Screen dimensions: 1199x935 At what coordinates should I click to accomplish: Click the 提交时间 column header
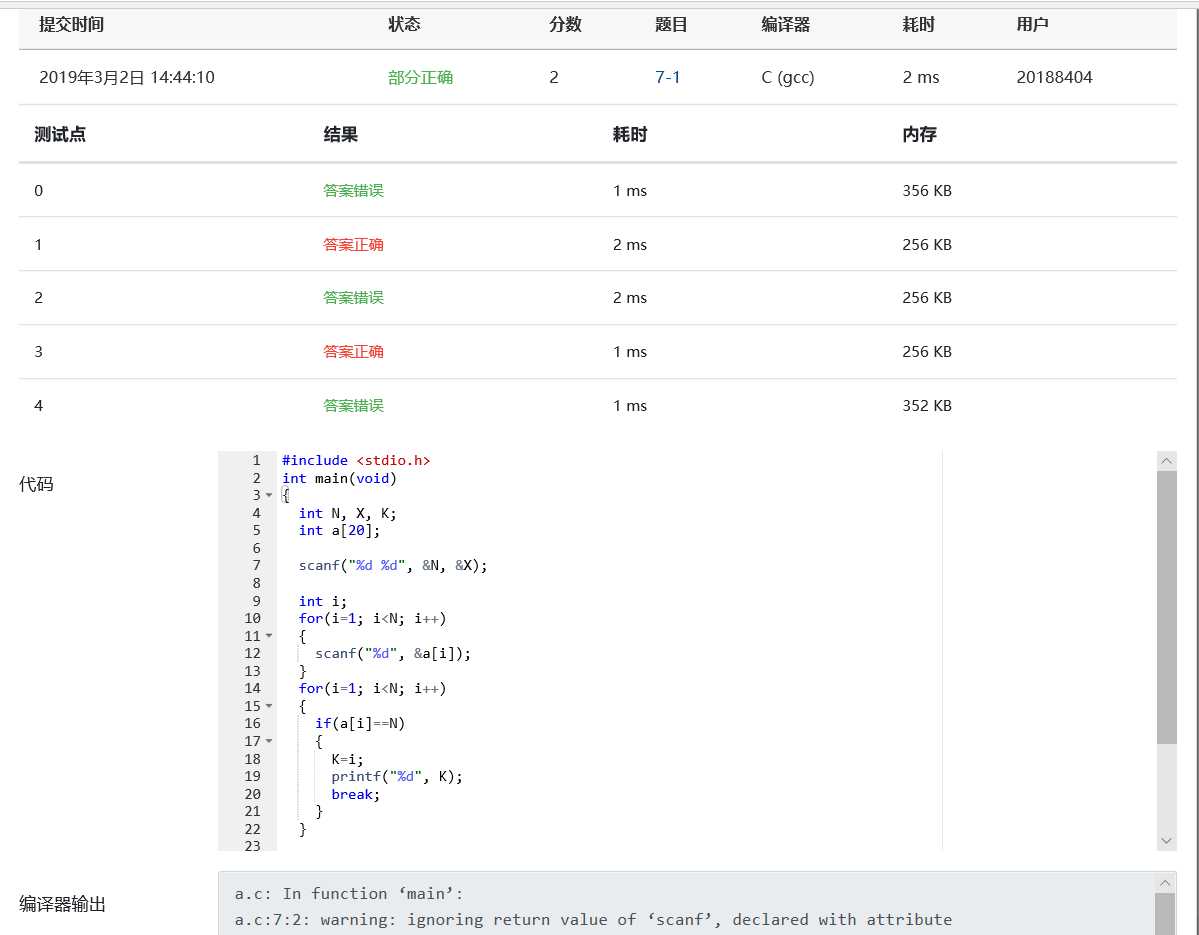click(71, 24)
